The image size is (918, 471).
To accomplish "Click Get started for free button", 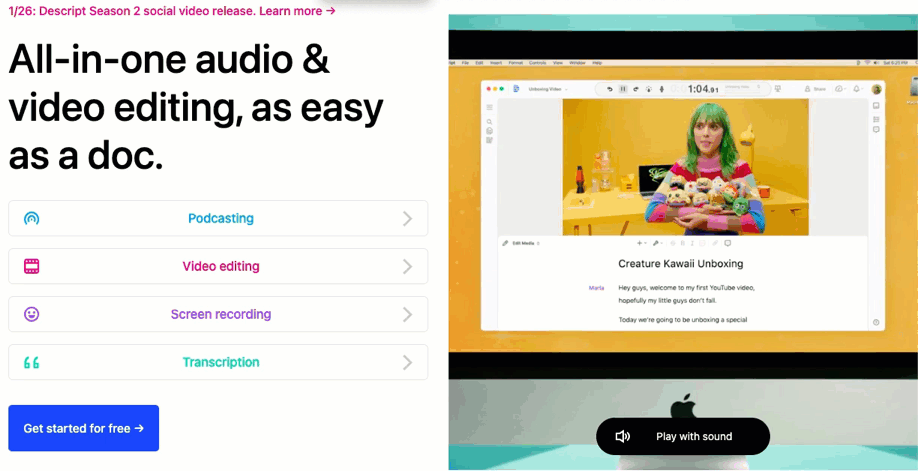I will (84, 428).
